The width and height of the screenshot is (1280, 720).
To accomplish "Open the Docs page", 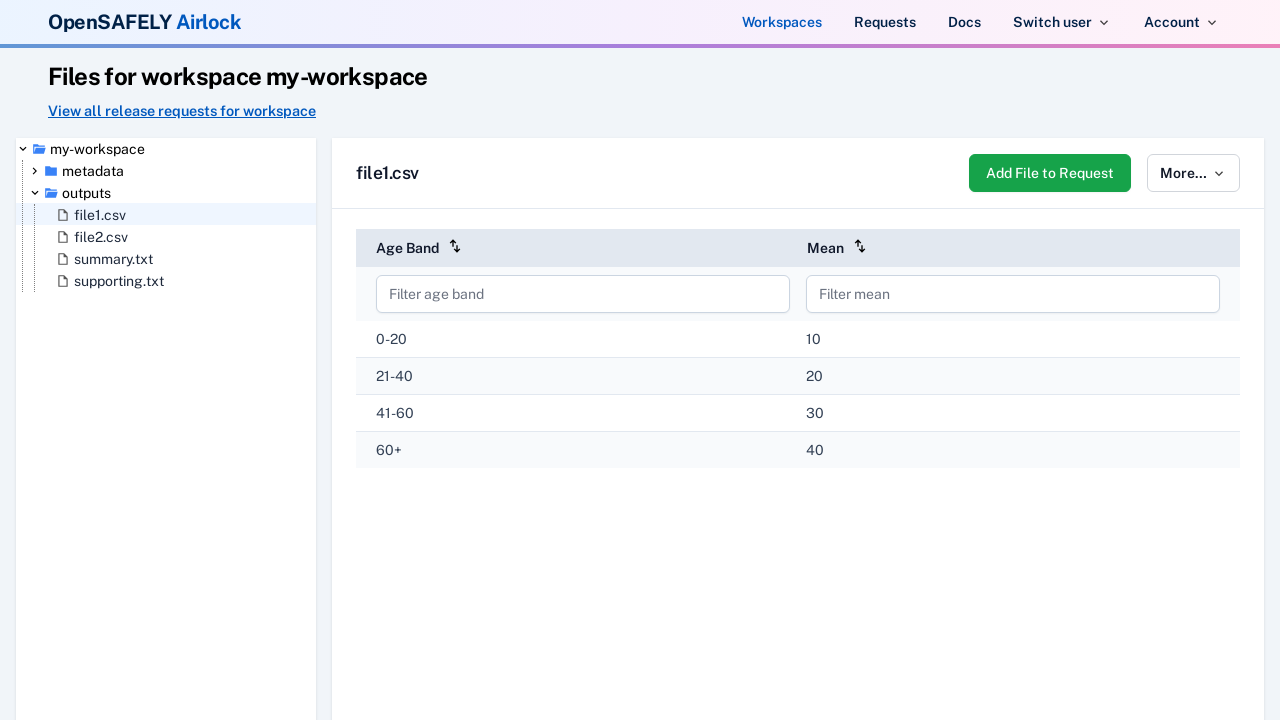I will point(964,22).
